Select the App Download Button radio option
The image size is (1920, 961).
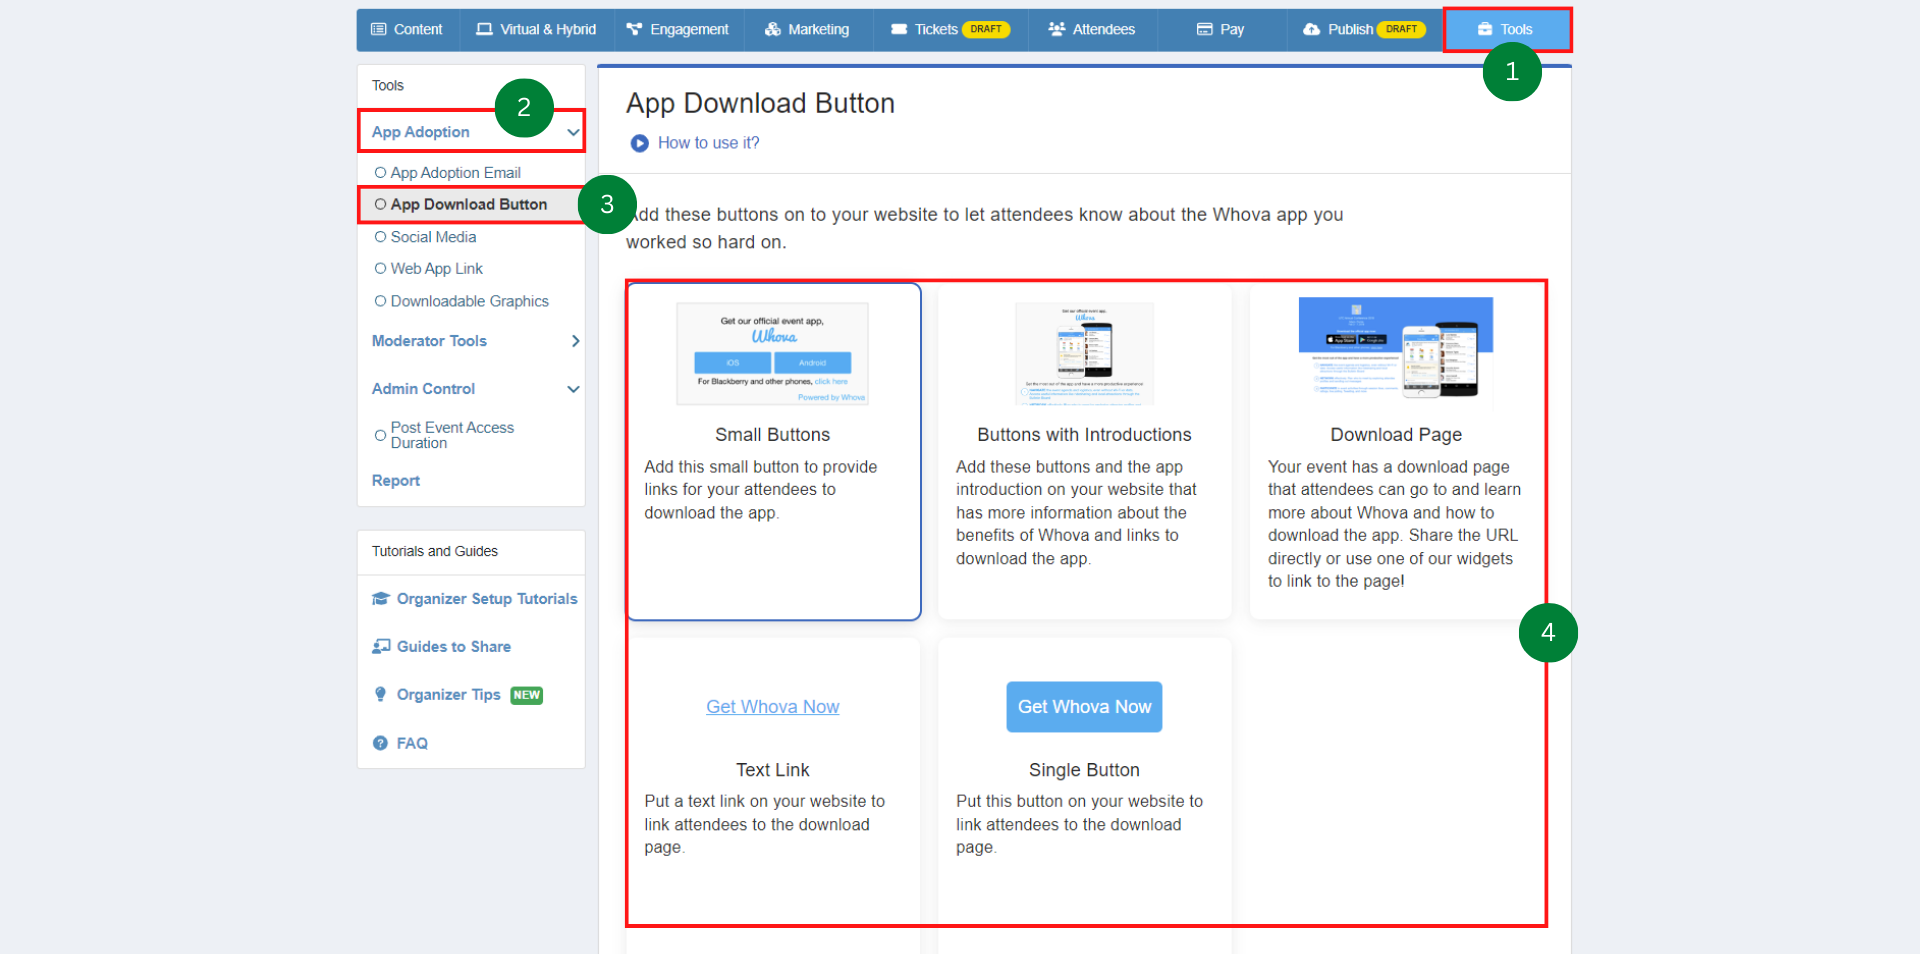[381, 204]
